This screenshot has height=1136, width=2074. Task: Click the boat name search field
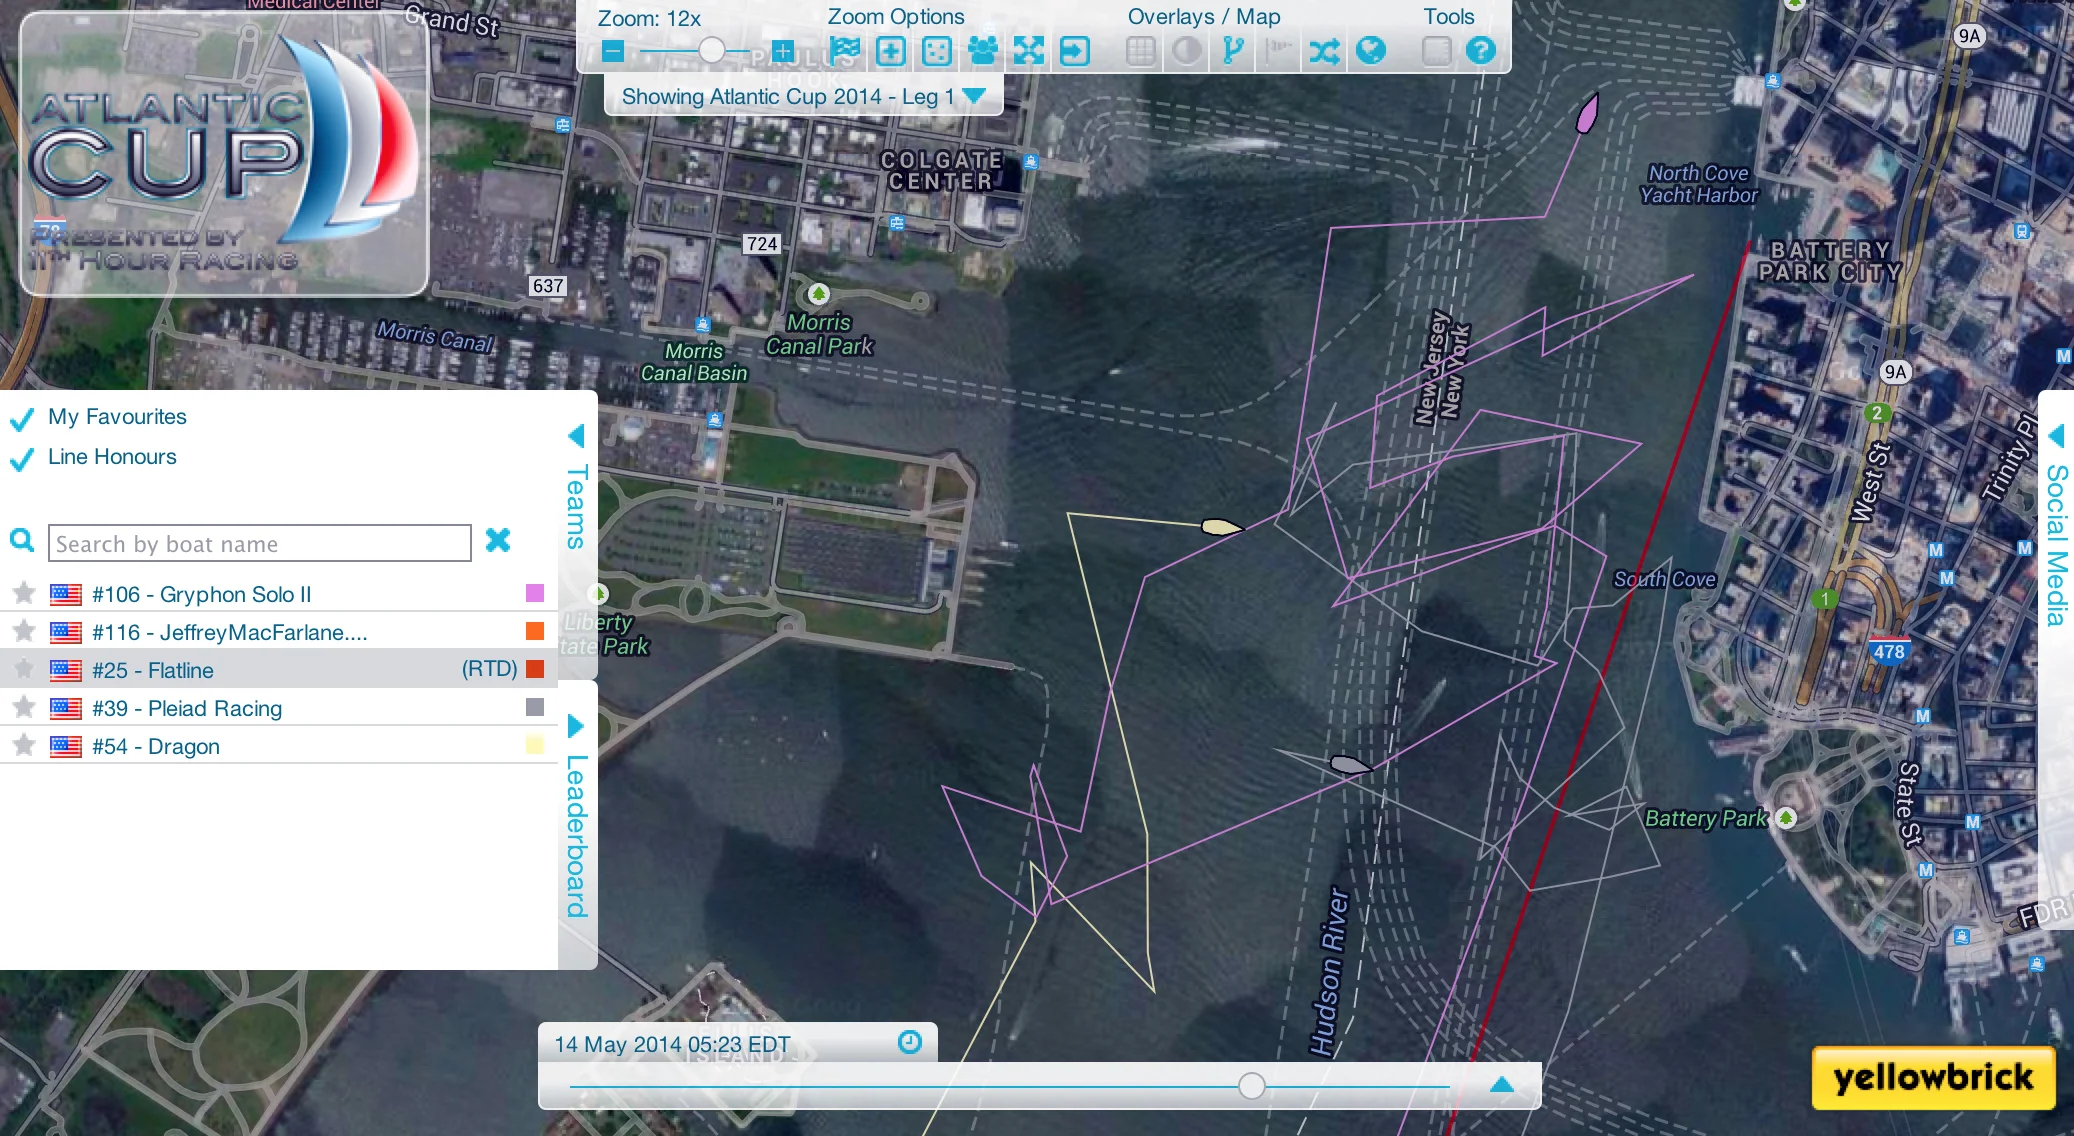click(259, 543)
